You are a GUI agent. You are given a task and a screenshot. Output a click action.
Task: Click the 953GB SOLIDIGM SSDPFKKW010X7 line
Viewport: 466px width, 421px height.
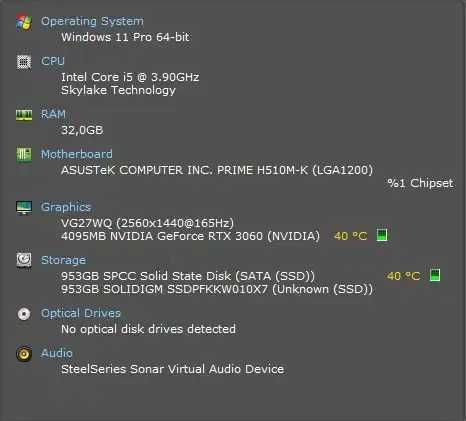point(217,289)
